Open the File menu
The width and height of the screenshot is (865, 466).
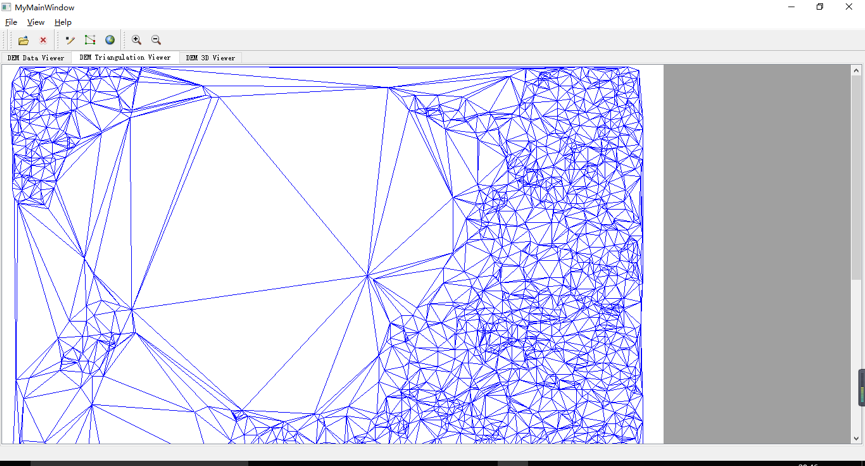11,22
